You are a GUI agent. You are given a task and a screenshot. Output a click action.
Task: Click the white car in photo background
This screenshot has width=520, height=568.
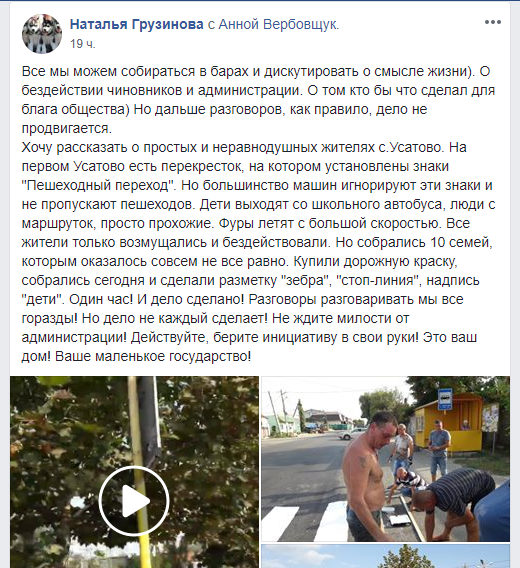tap(352, 433)
